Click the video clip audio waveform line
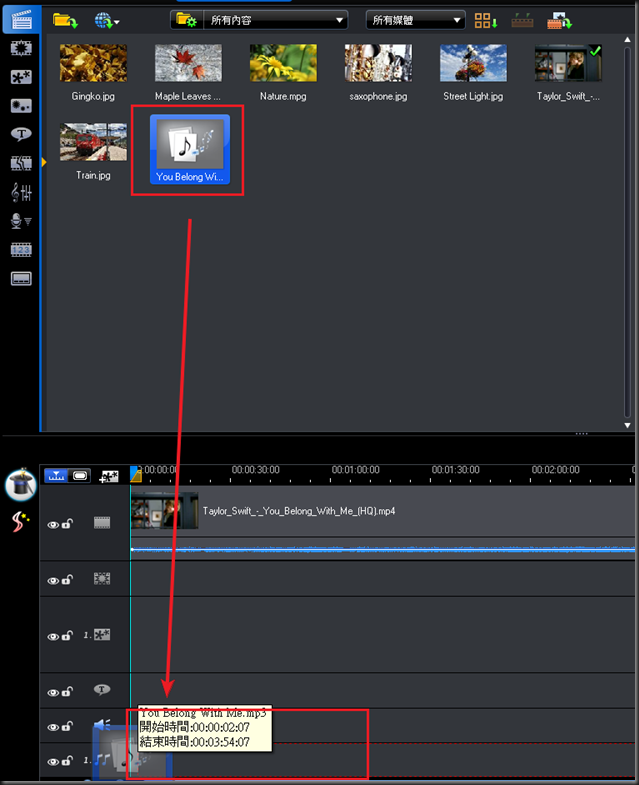 tap(383, 550)
